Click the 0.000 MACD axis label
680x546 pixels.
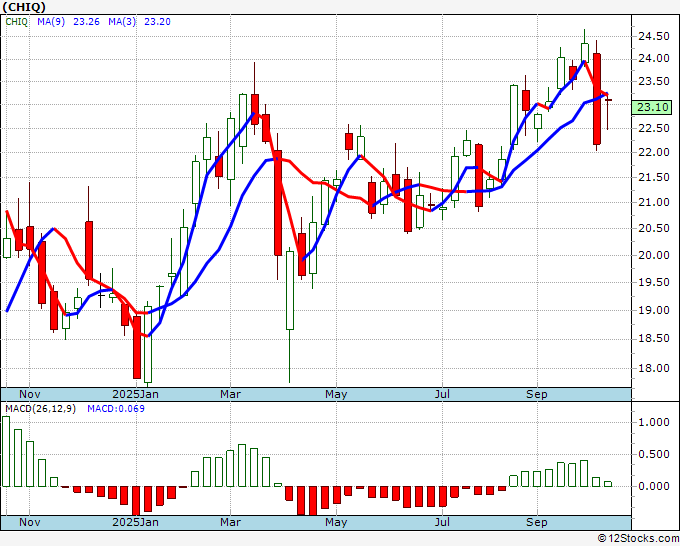pyautogui.click(x=654, y=486)
